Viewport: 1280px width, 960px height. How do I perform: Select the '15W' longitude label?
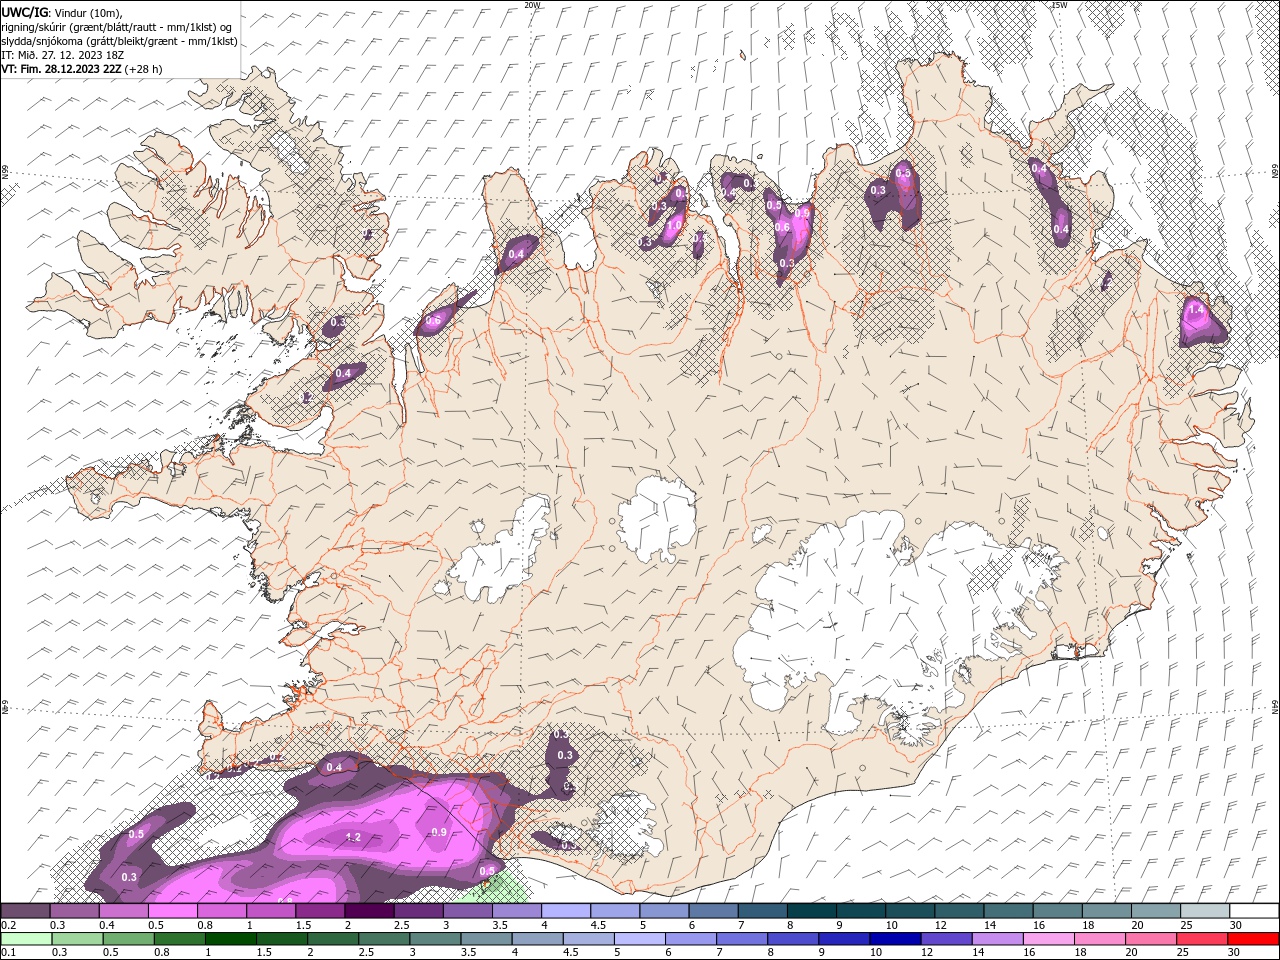tap(1059, 5)
